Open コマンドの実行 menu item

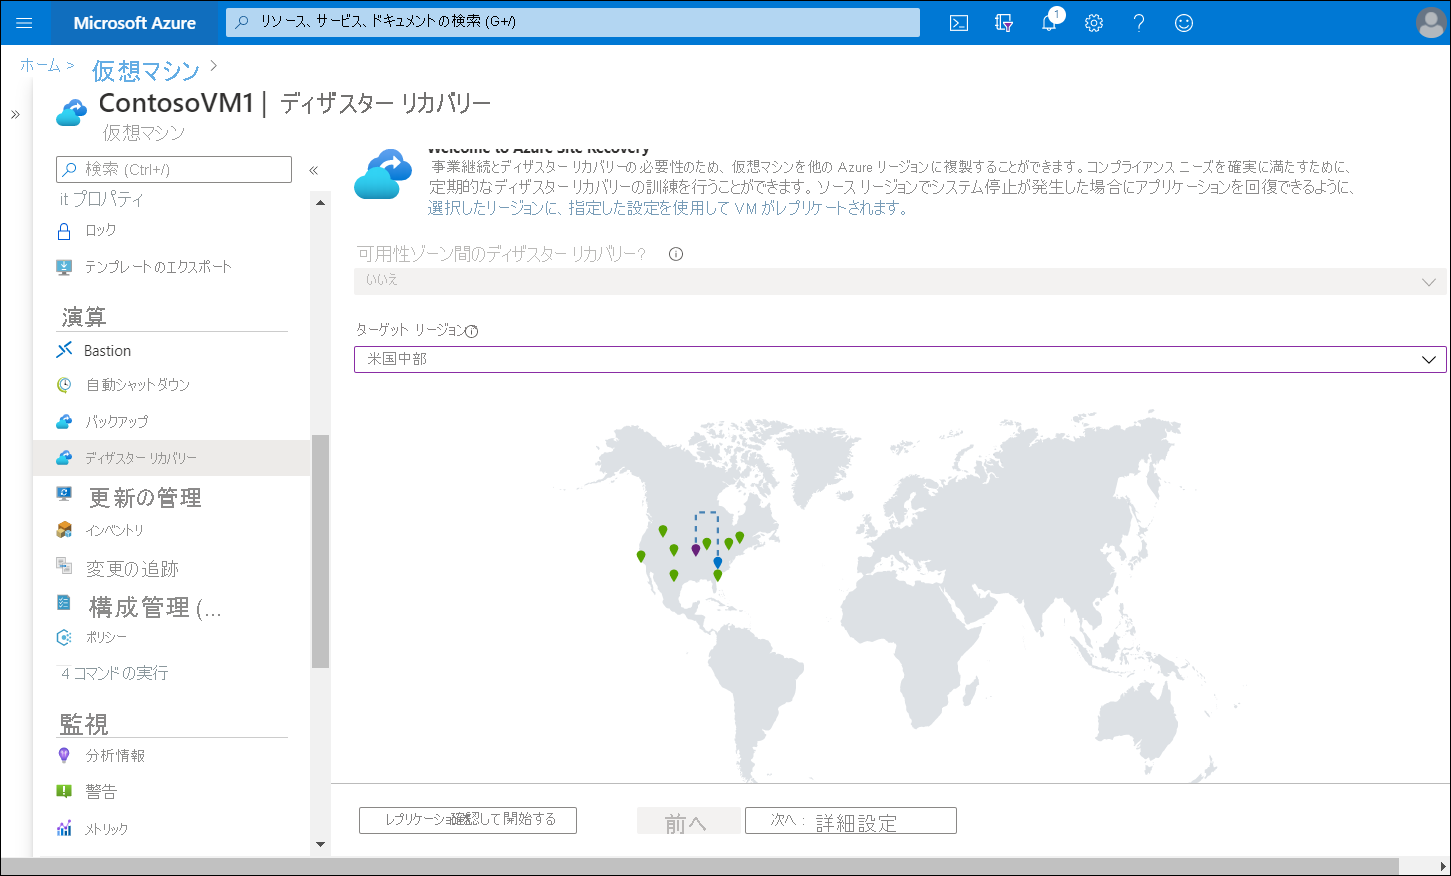[114, 673]
